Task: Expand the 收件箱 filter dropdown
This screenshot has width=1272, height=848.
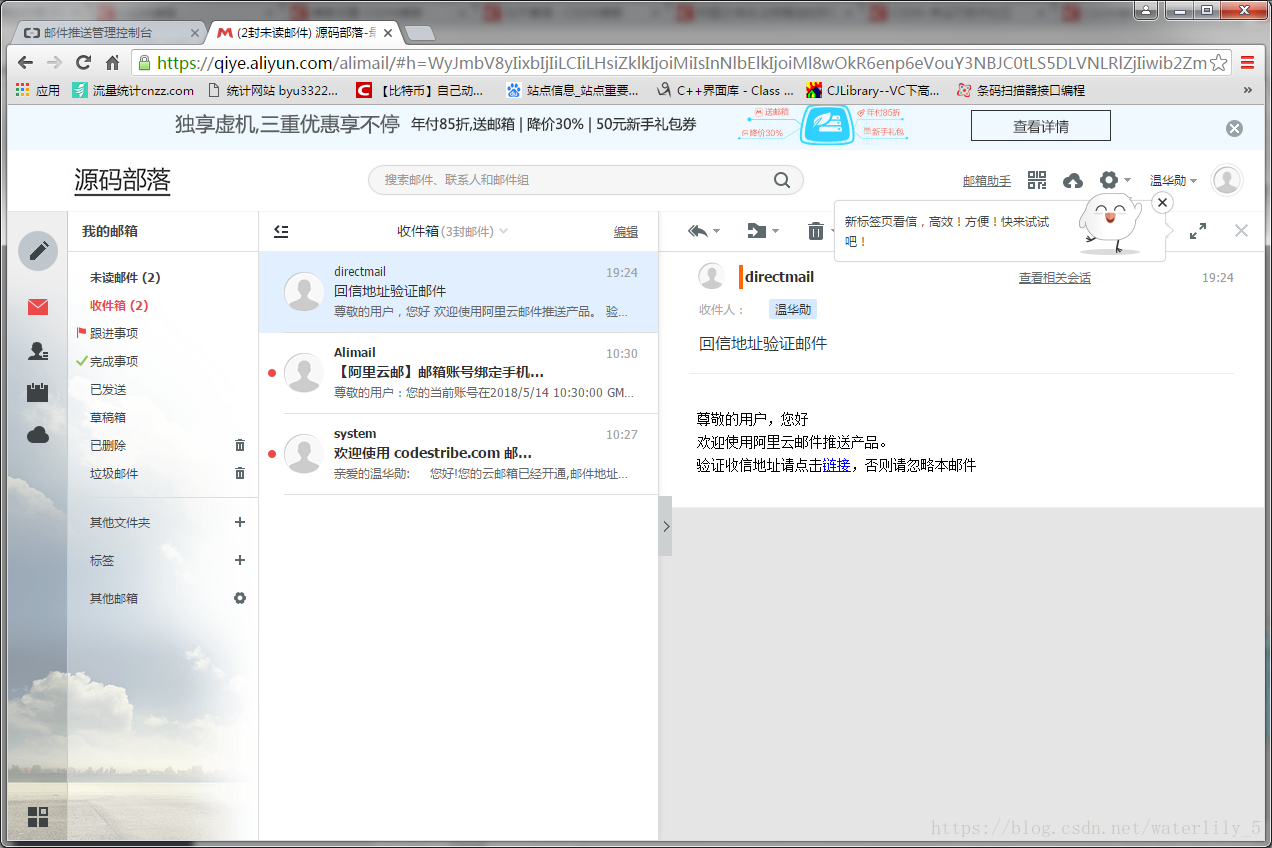Action: click(503, 231)
